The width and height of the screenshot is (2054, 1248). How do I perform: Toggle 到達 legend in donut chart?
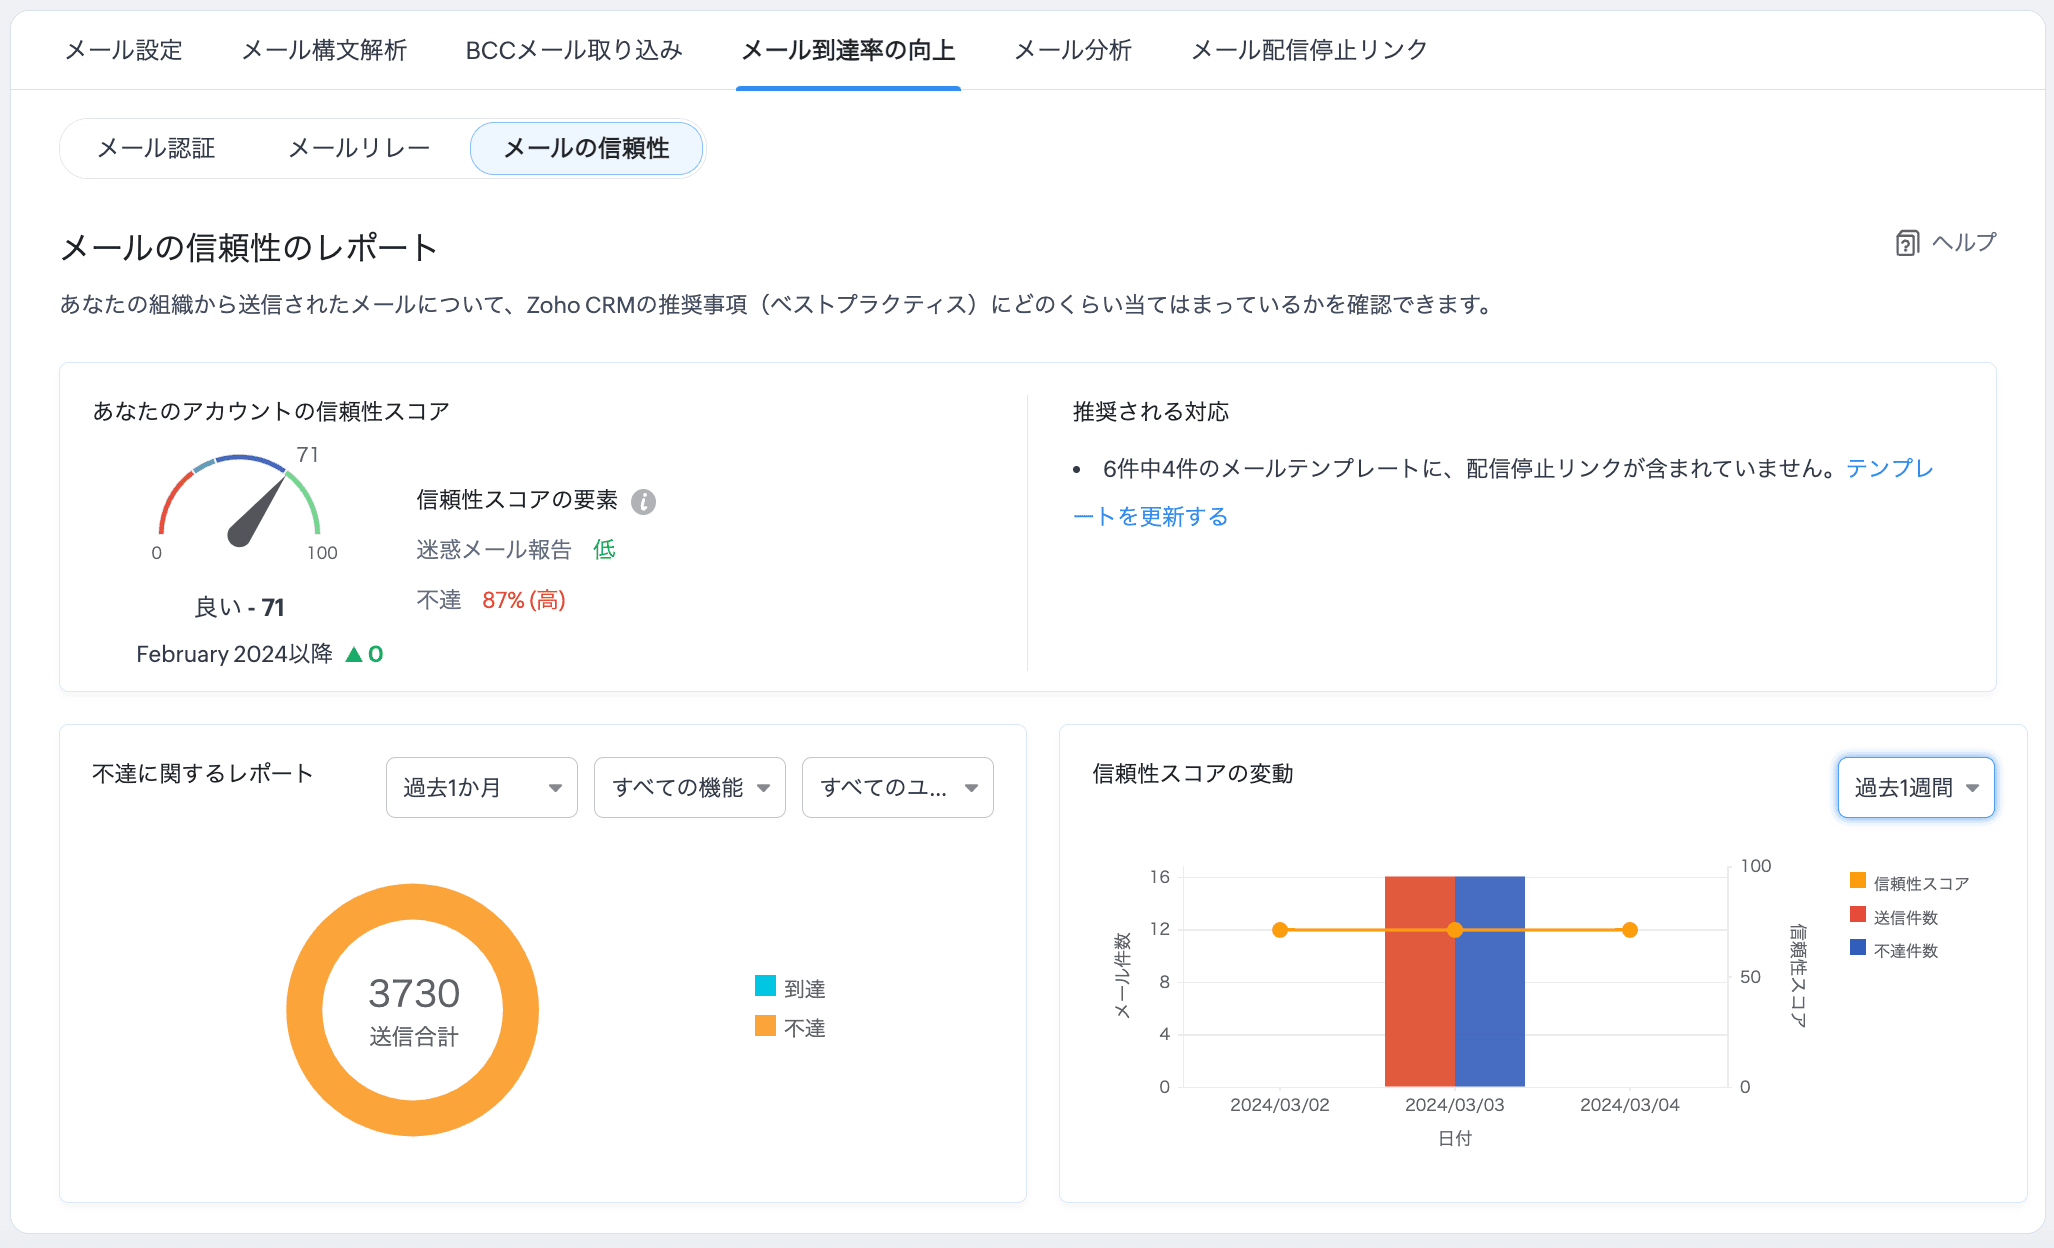[790, 988]
